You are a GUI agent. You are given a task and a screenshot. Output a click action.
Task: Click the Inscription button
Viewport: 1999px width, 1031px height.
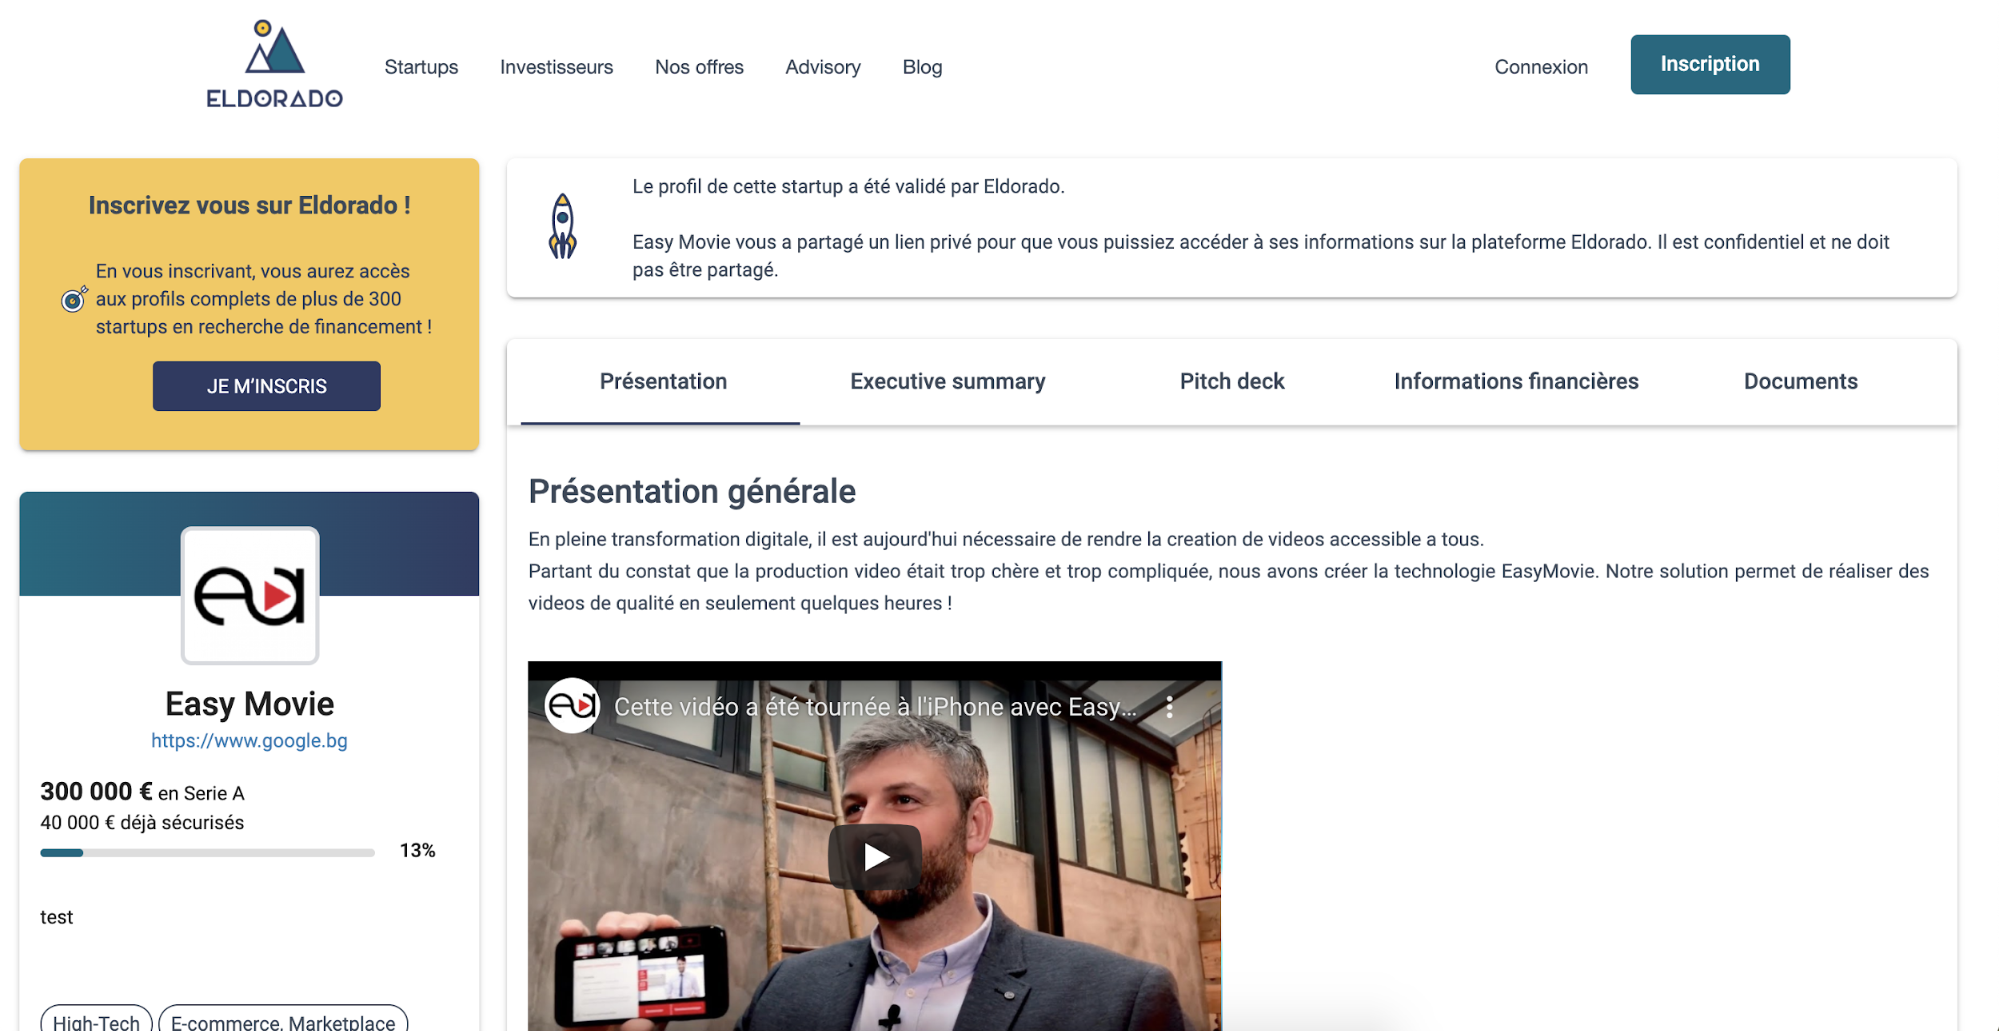(x=1710, y=64)
